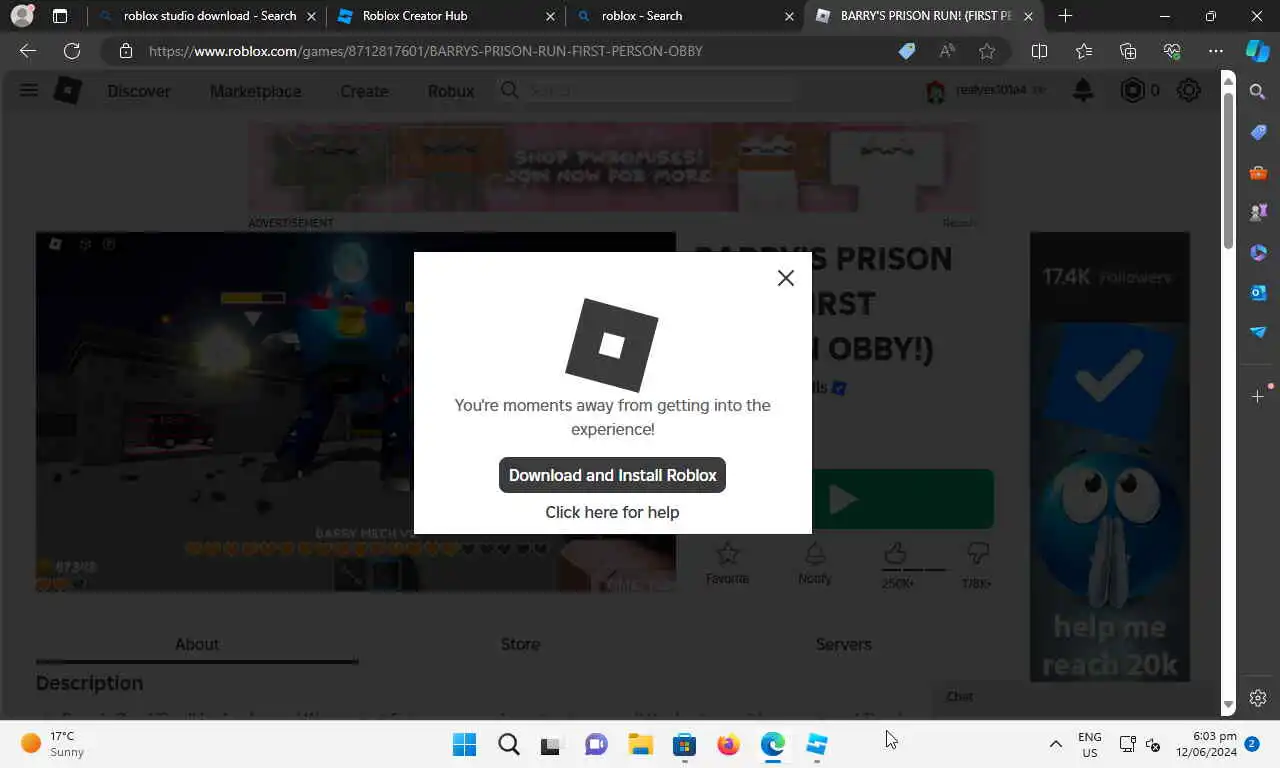The image size is (1280, 768).
Task: Open weather widget showing 17°C Sunny
Action: tap(53, 744)
